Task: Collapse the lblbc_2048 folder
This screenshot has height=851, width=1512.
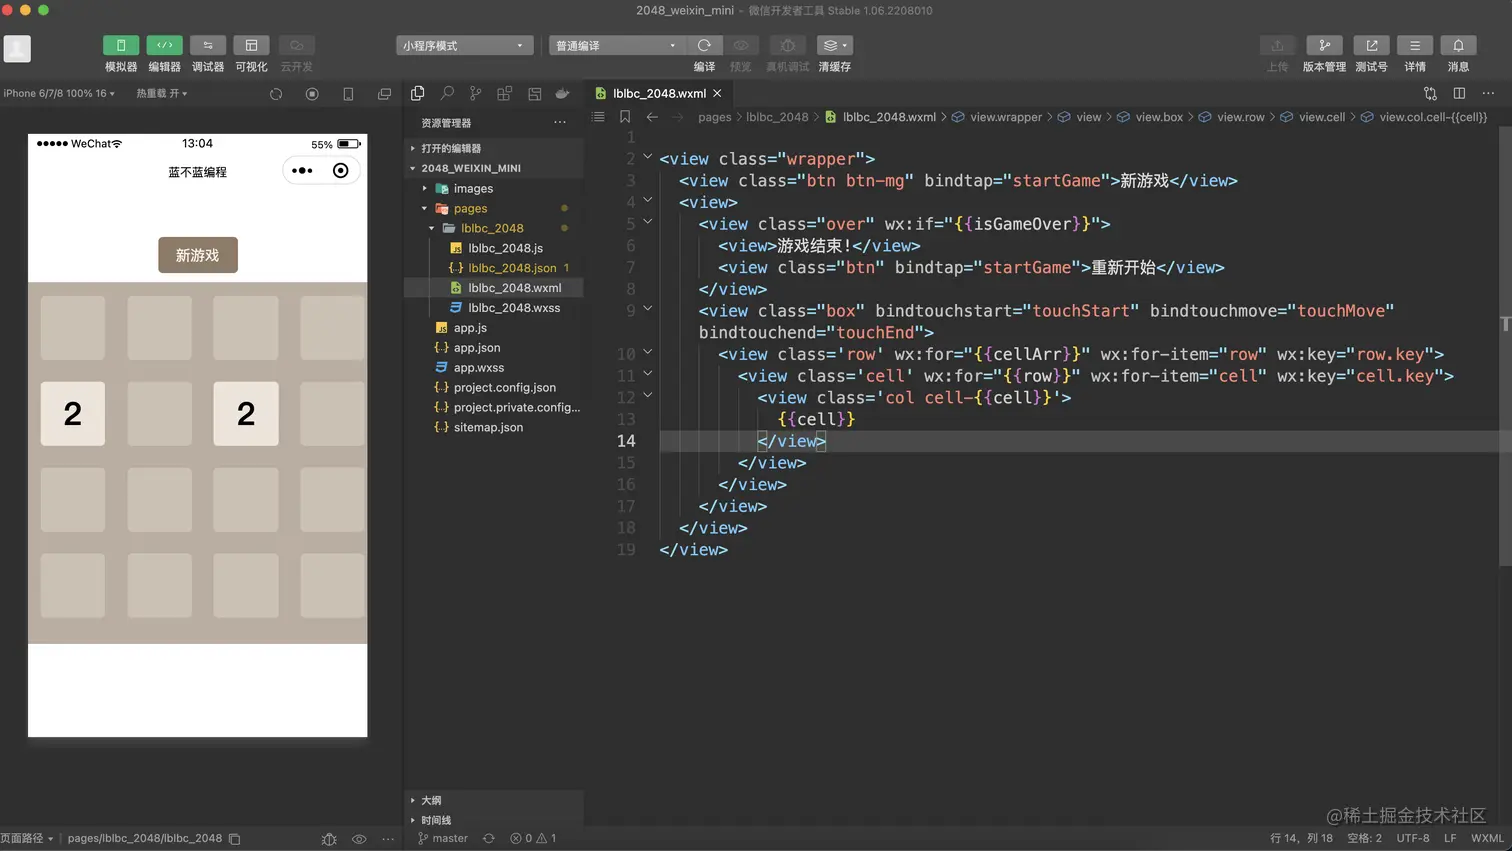Action: (x=494, y=228)
